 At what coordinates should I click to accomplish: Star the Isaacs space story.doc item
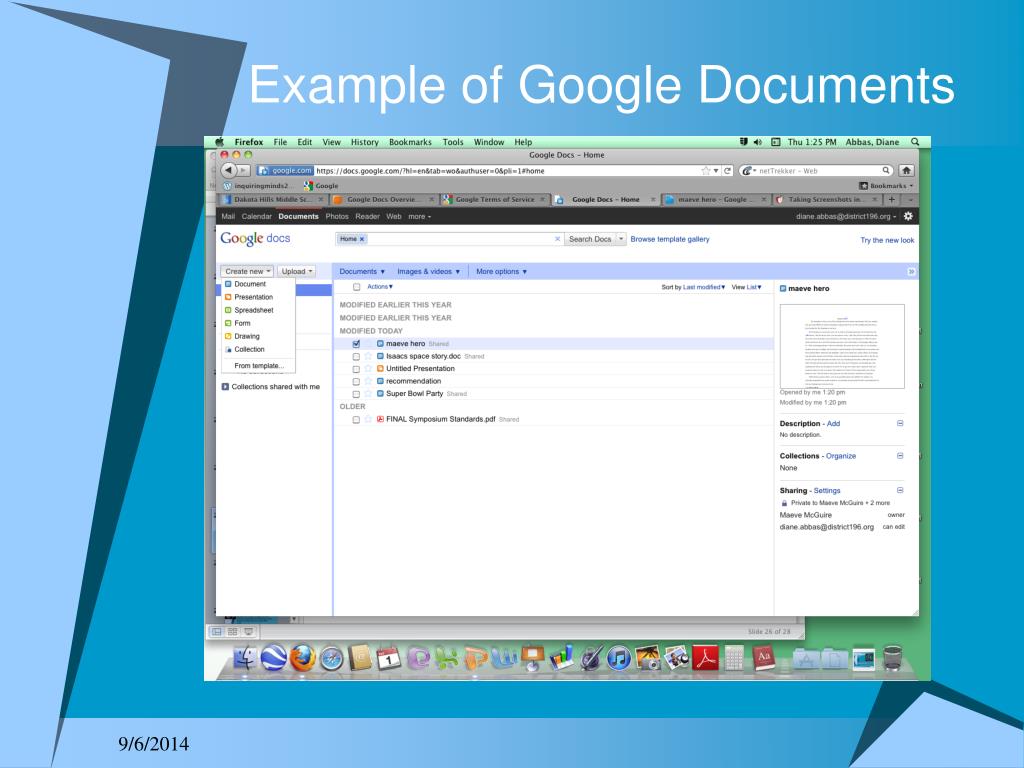tap(368, 356)
